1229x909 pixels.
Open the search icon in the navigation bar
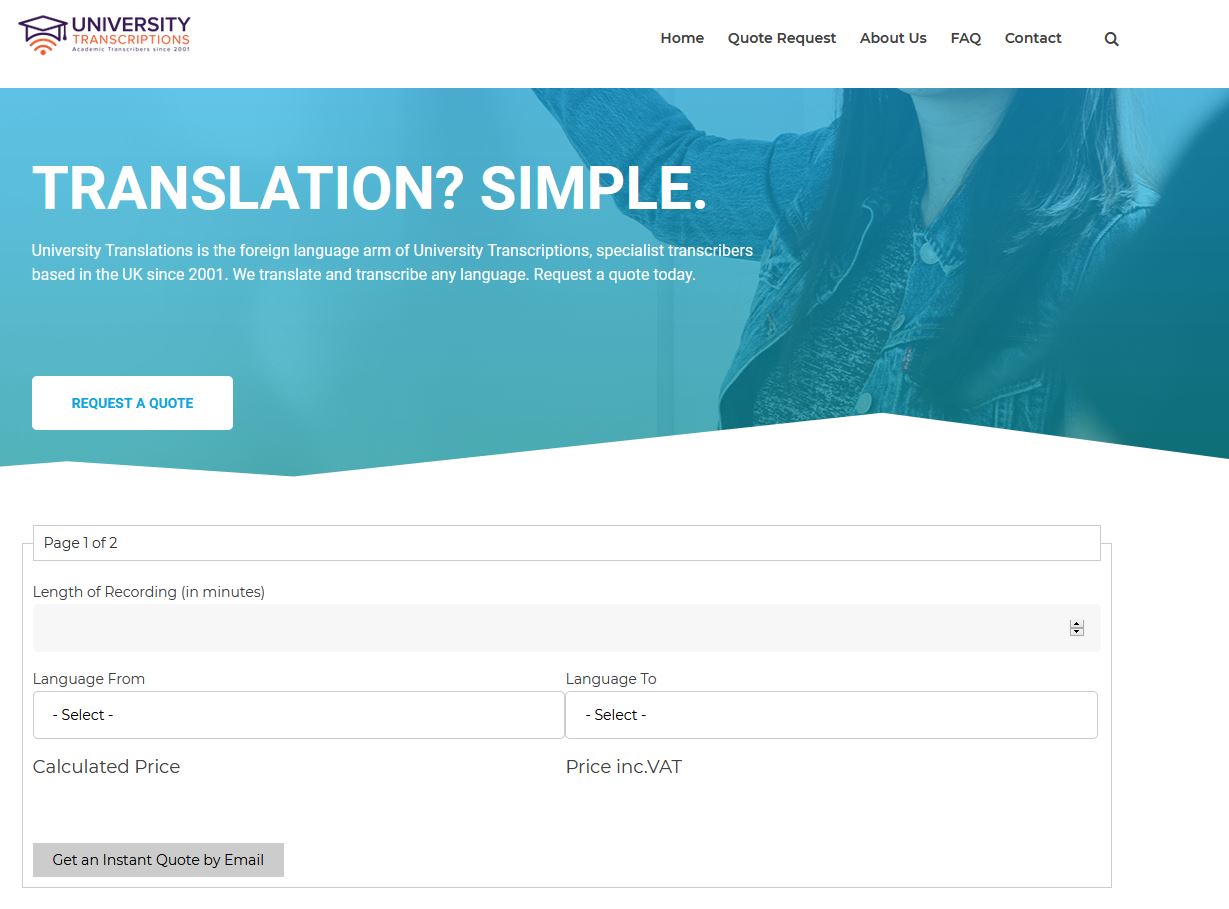[x=1111, y=38]
